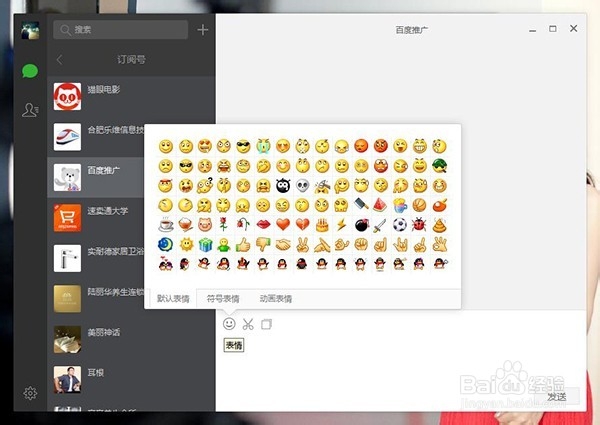Insert the cleaver knife emoji

pos(361,205)
